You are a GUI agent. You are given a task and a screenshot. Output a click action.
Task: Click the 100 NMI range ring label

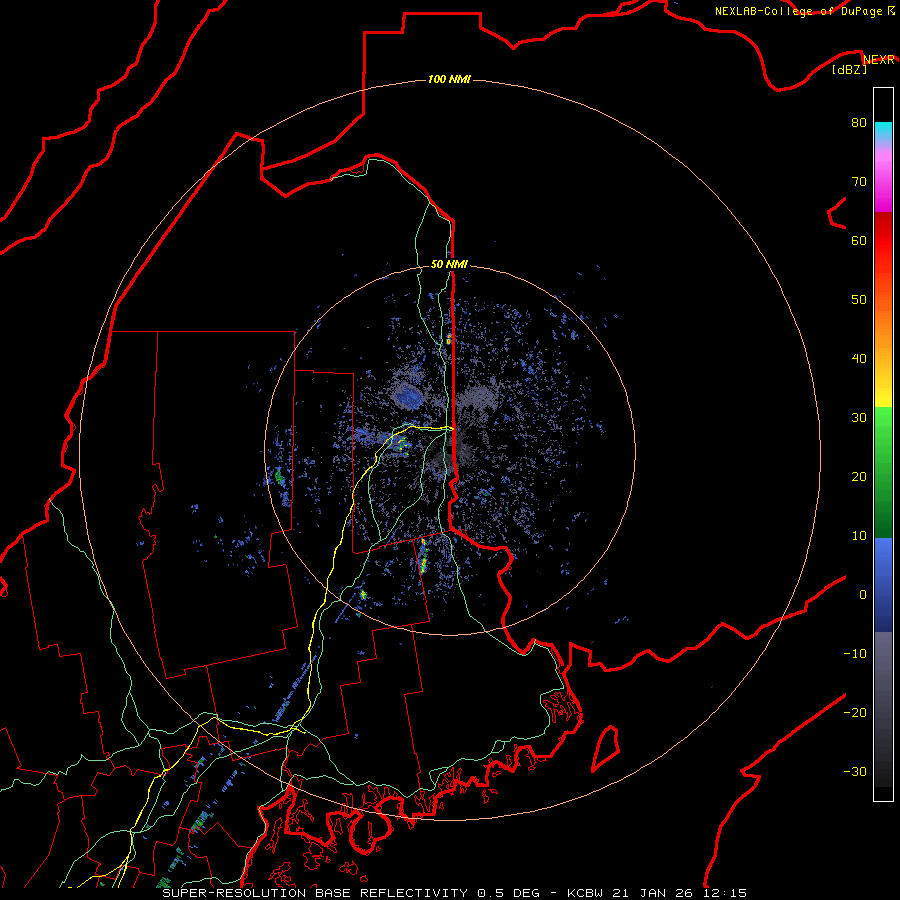coord(449,79)
